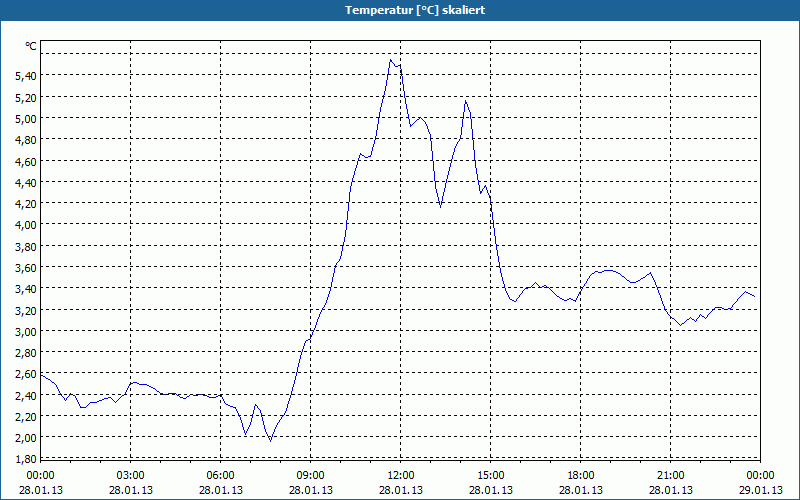Screen dimensions: 800x500
Task: Pick the 2,60 axis label
Action: click(x=26, y=374)
